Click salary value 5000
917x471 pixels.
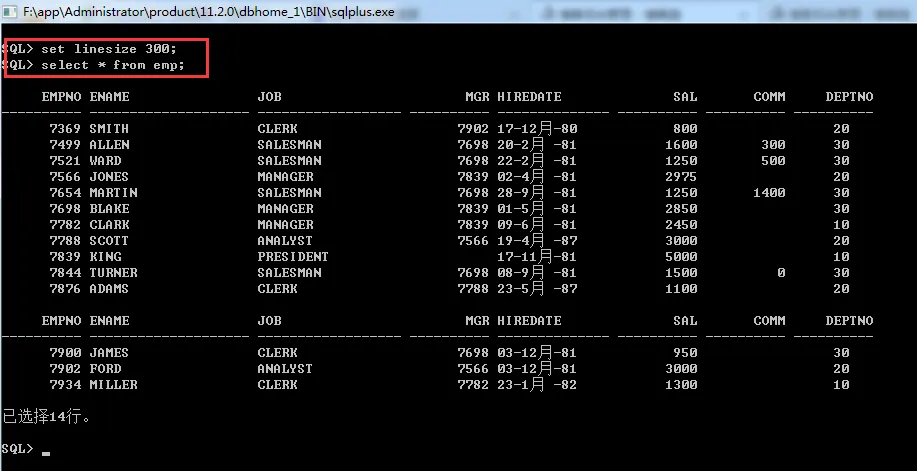681,256
